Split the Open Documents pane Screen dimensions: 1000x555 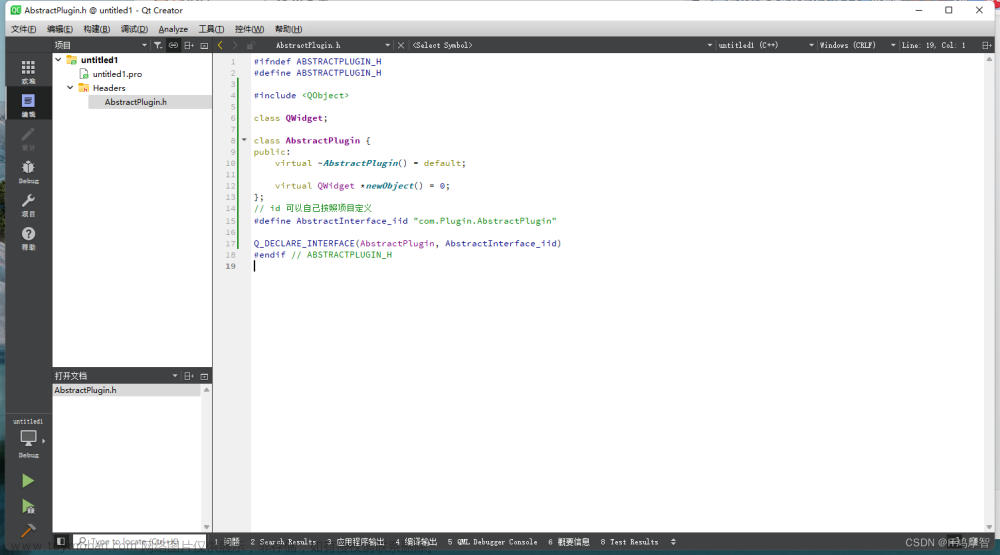189,376
